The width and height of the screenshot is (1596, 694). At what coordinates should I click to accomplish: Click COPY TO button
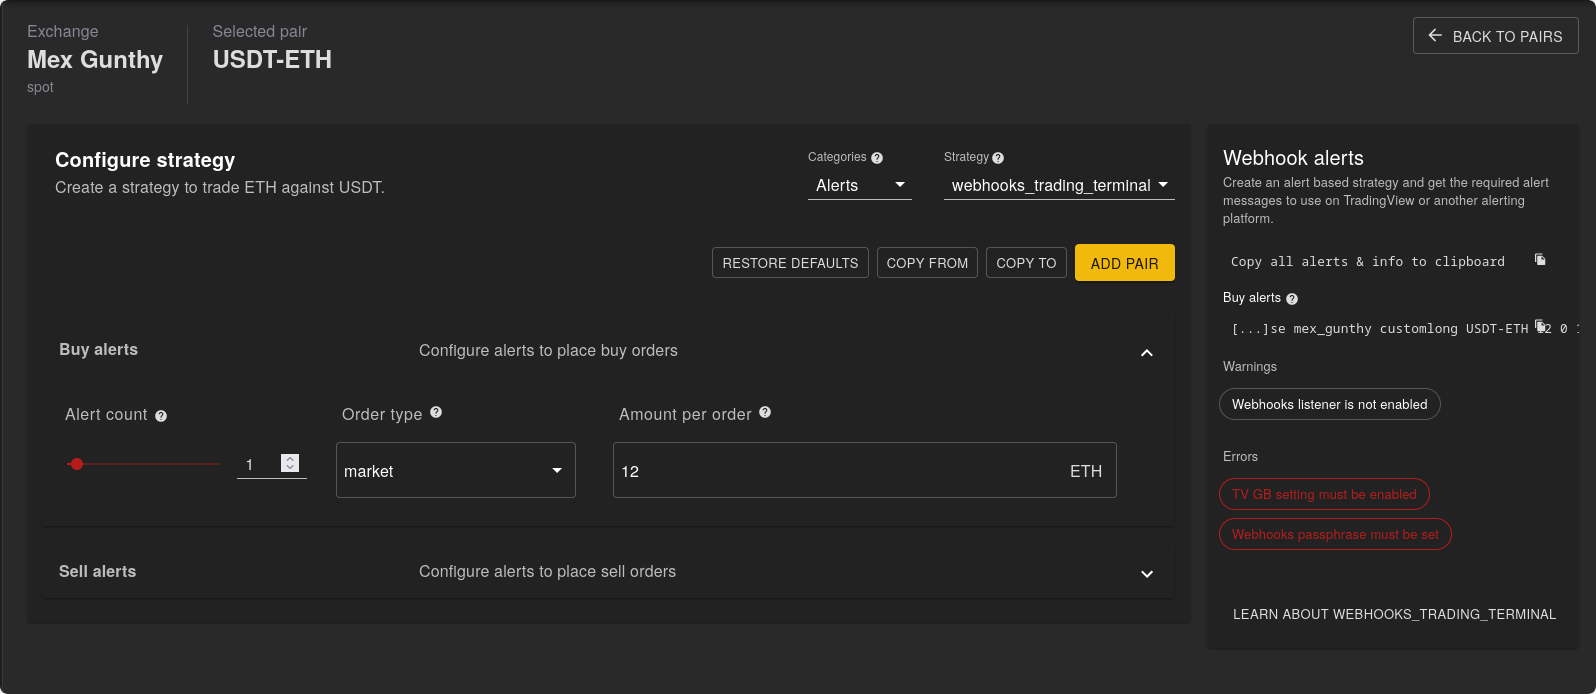1026,263
